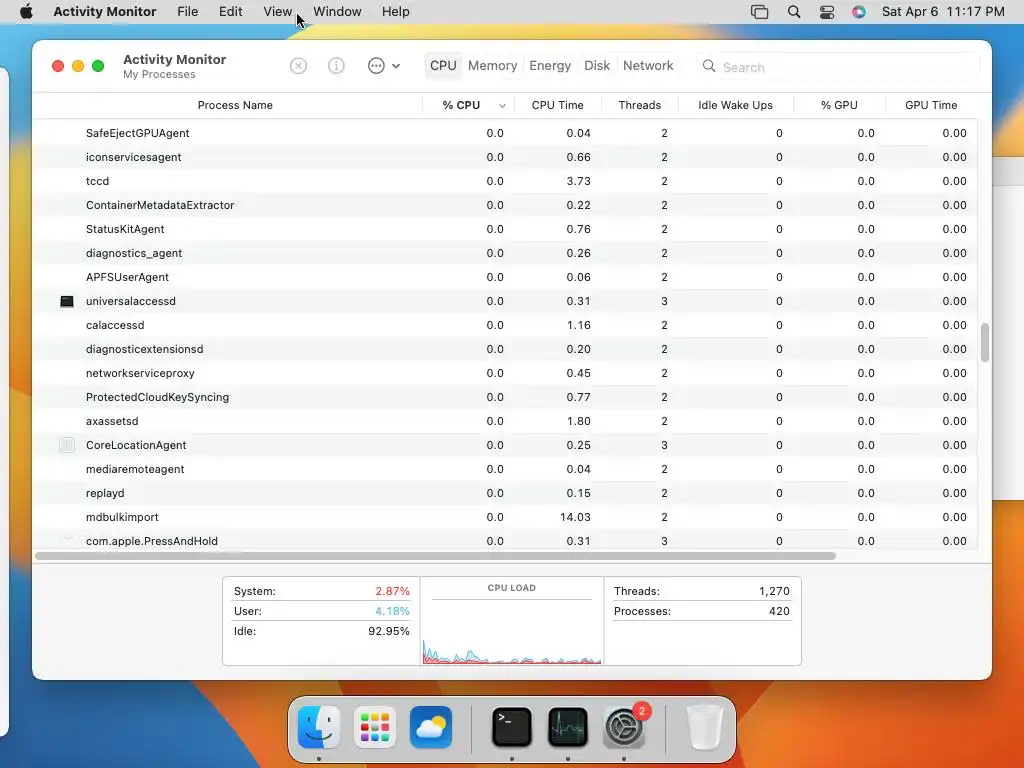The image size is (1024, 768).
Task: Click the System 2.87% value
Action: coord(392,591)
